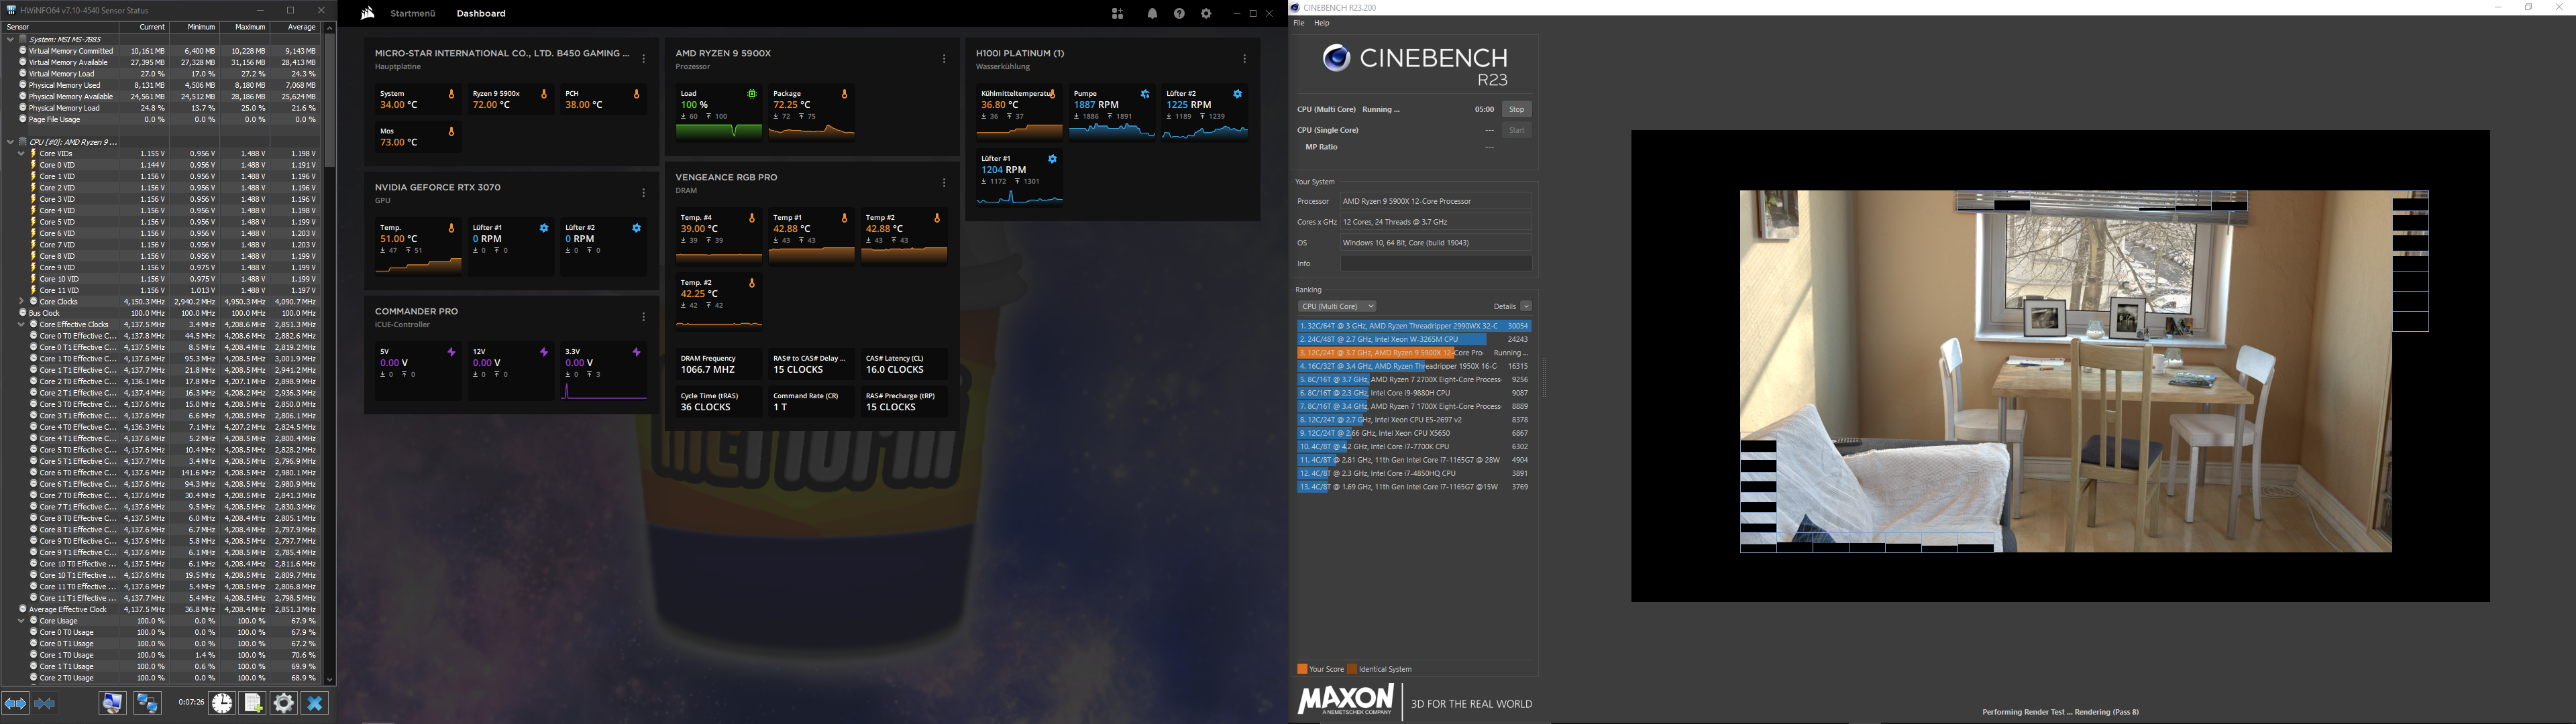2576x724 pixels.
Task: Open CPU (Multi Core) ranking dropdown
Action: [x=1338, y=306]
